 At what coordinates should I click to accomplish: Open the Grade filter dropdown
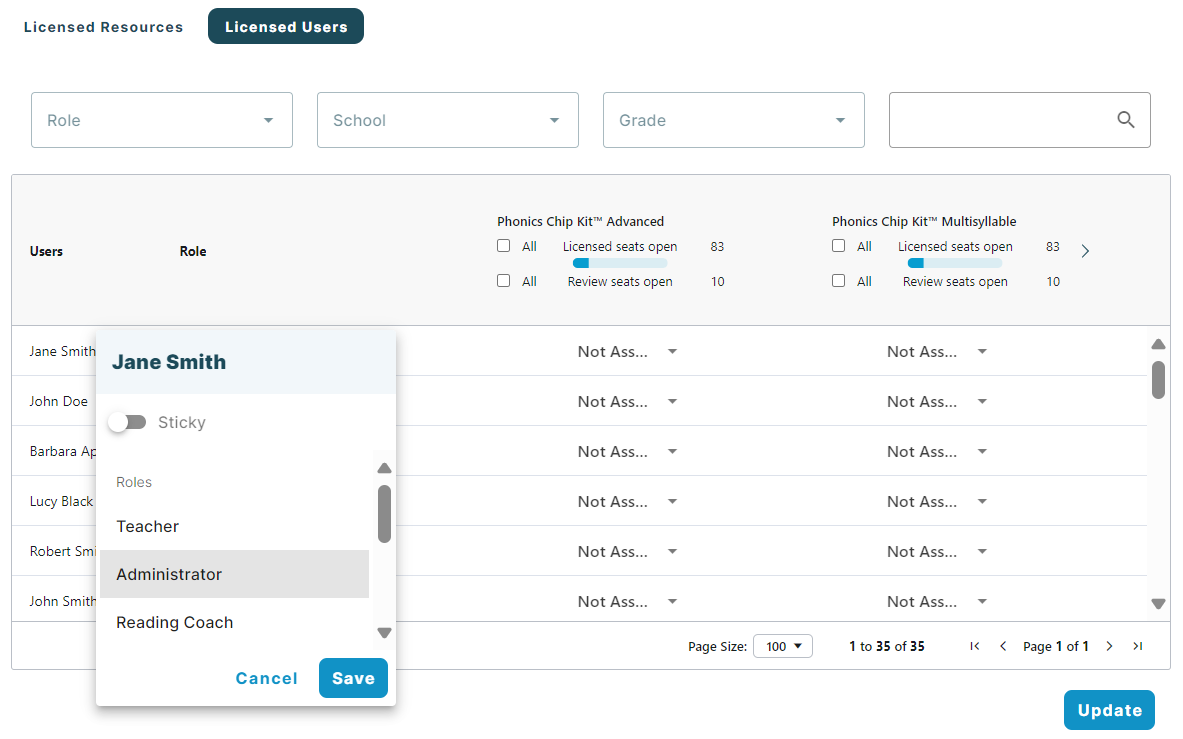point(733,120)
